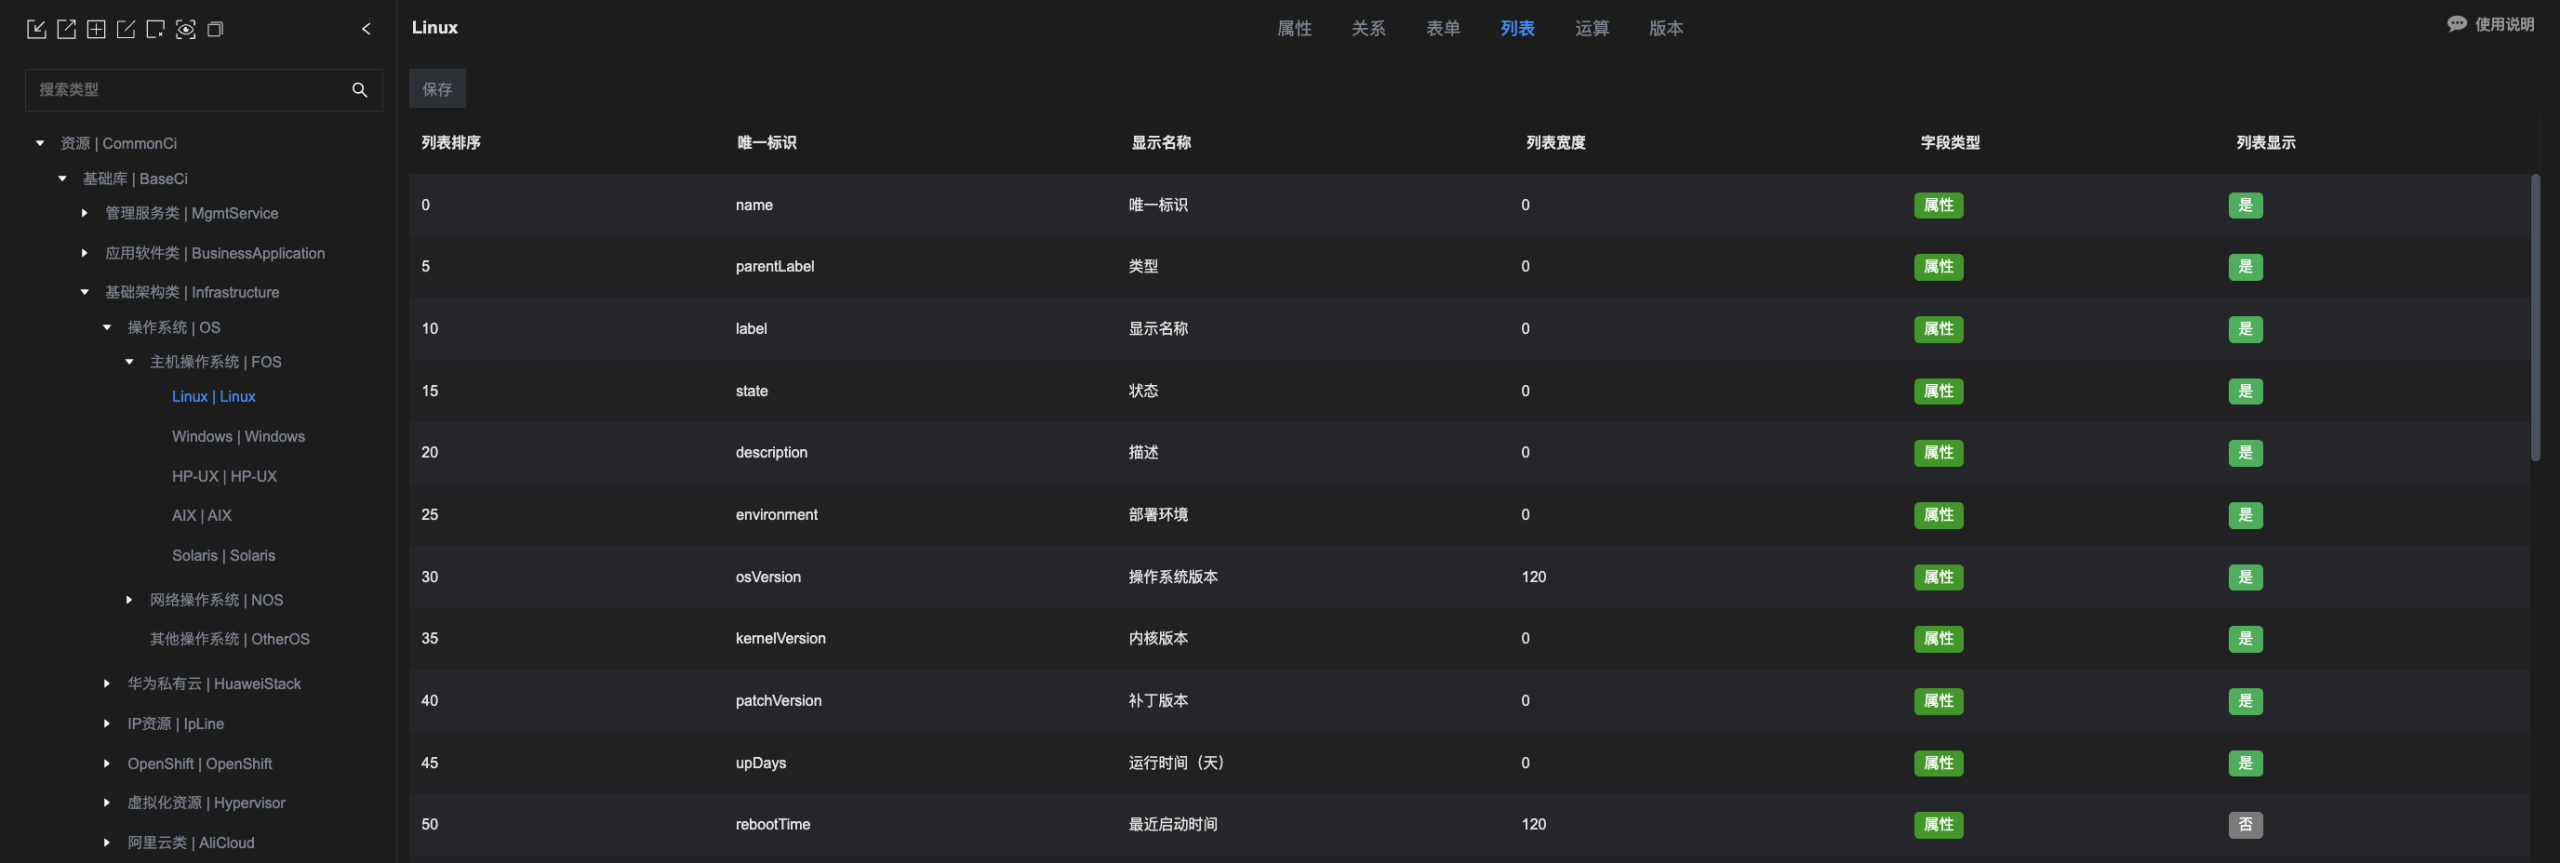The width and height of the screenshot is (2560, 863).
Task: Click the search magnifier icon
Action: pos(360,90)
